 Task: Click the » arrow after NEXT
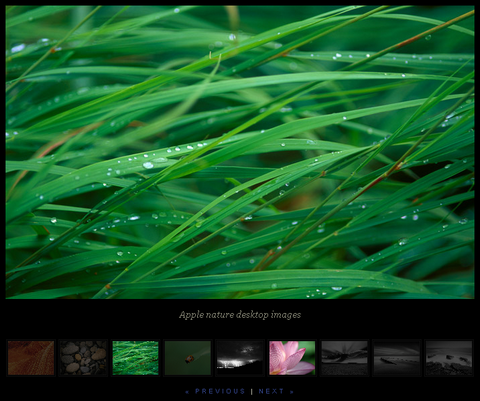[292, 392]
